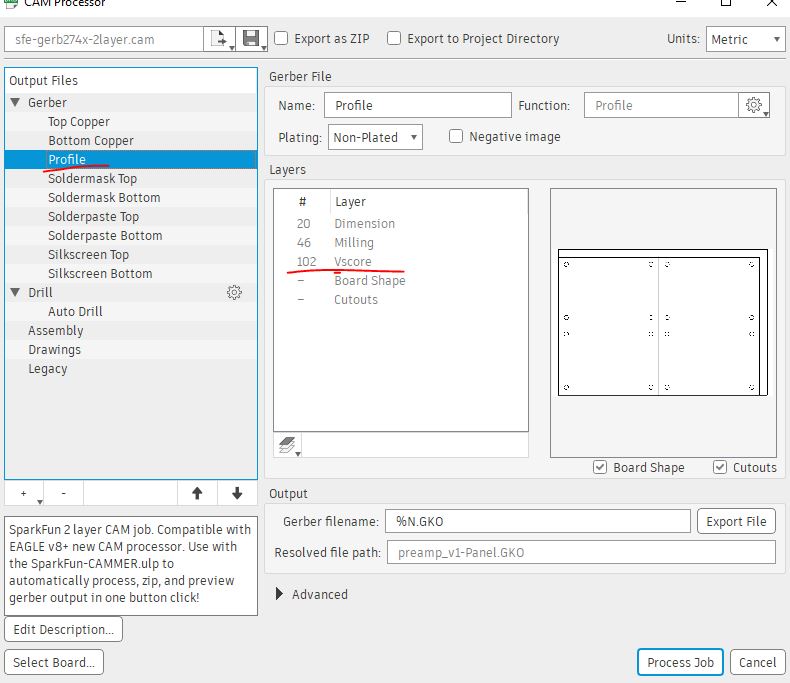Click the job filename sfe-gerb274x-2layer.cam field
Image resolution: width=790 pixels, height=683 pixels.
[x=104, y=39]
